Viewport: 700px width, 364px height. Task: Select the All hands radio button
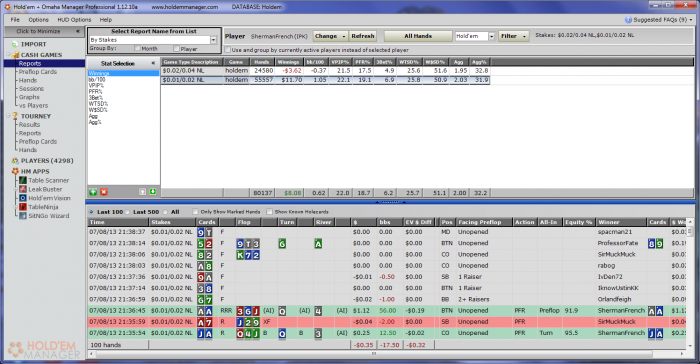(x=166, y=212)
